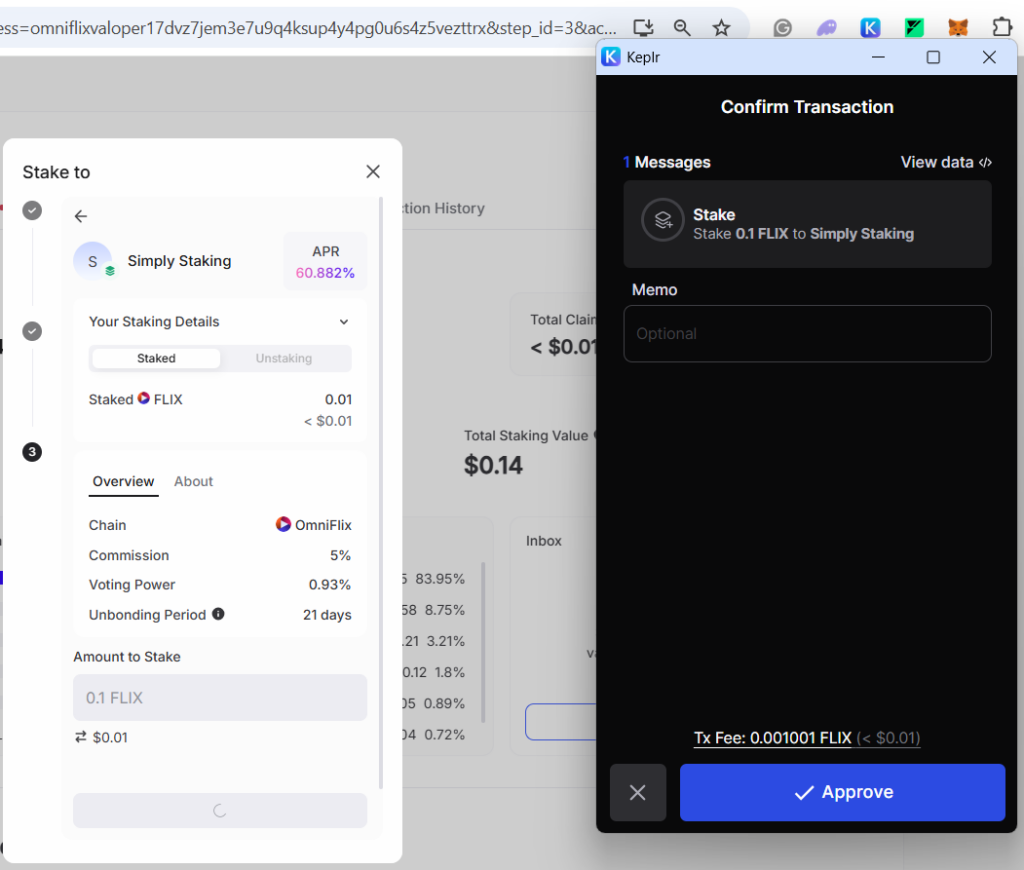The width and height of the screenshot is (1024, 870).
Task: Switch to the About tab
Action: click(x=193, y=481)
